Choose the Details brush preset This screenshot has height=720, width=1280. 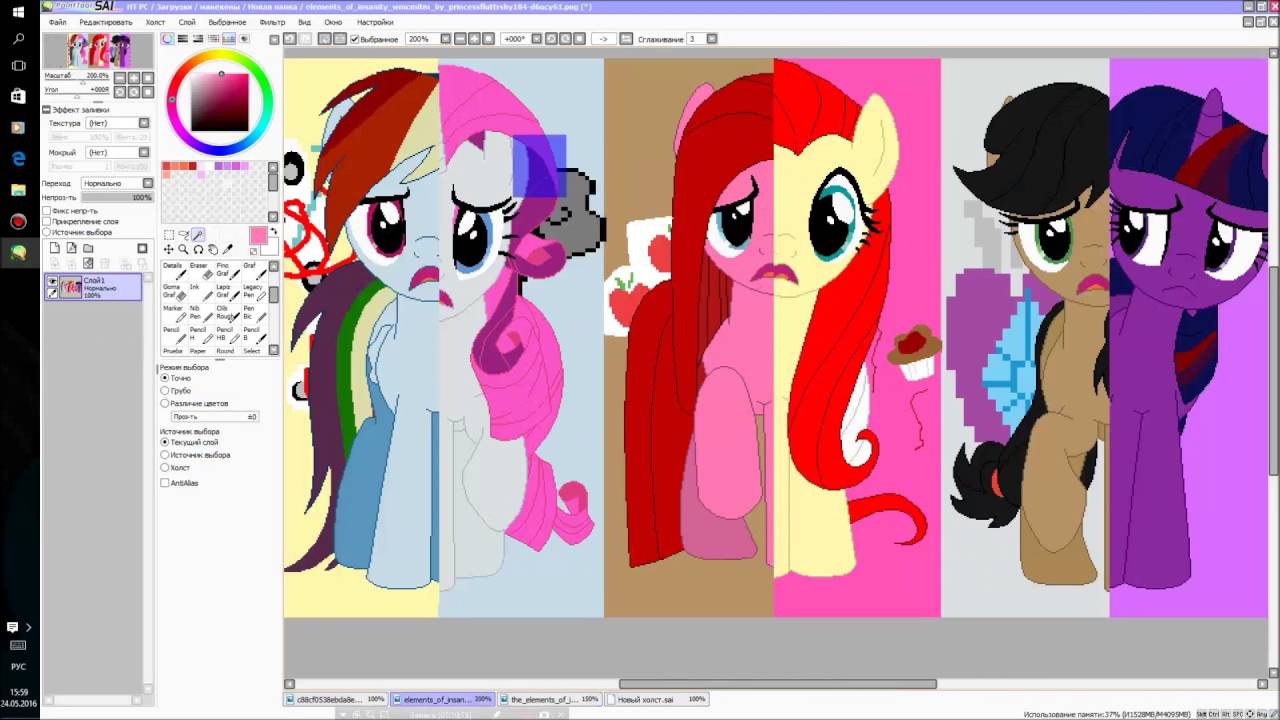coord(174,271)
